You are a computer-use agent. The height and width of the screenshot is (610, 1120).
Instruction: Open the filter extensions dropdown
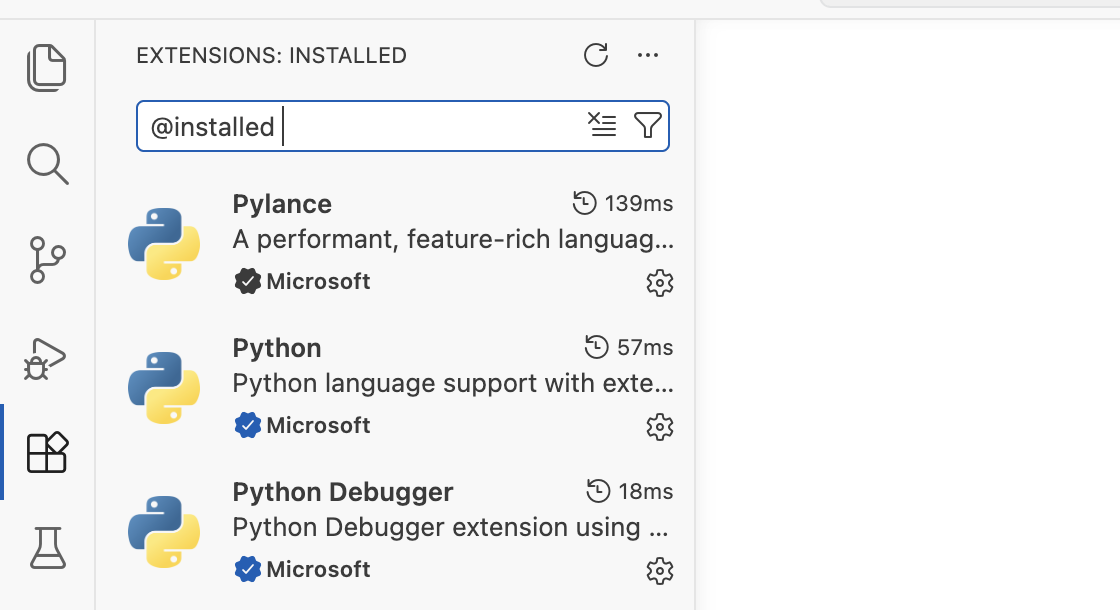648,125
